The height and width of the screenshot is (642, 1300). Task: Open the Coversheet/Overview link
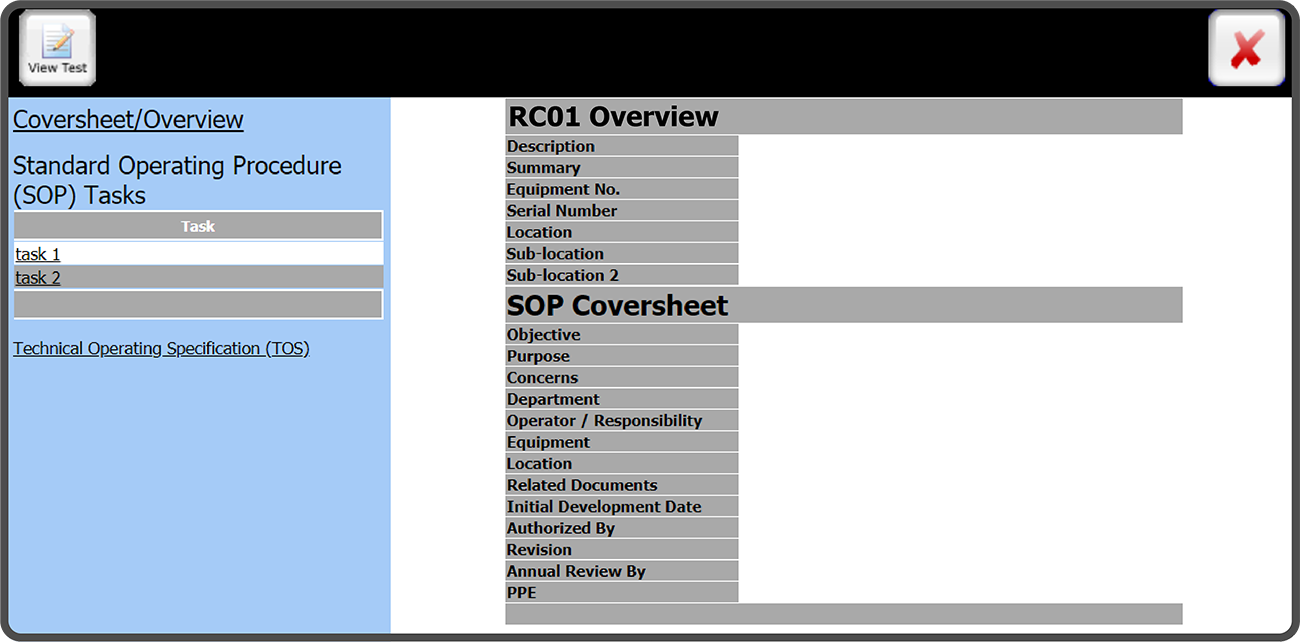[128, 119]
